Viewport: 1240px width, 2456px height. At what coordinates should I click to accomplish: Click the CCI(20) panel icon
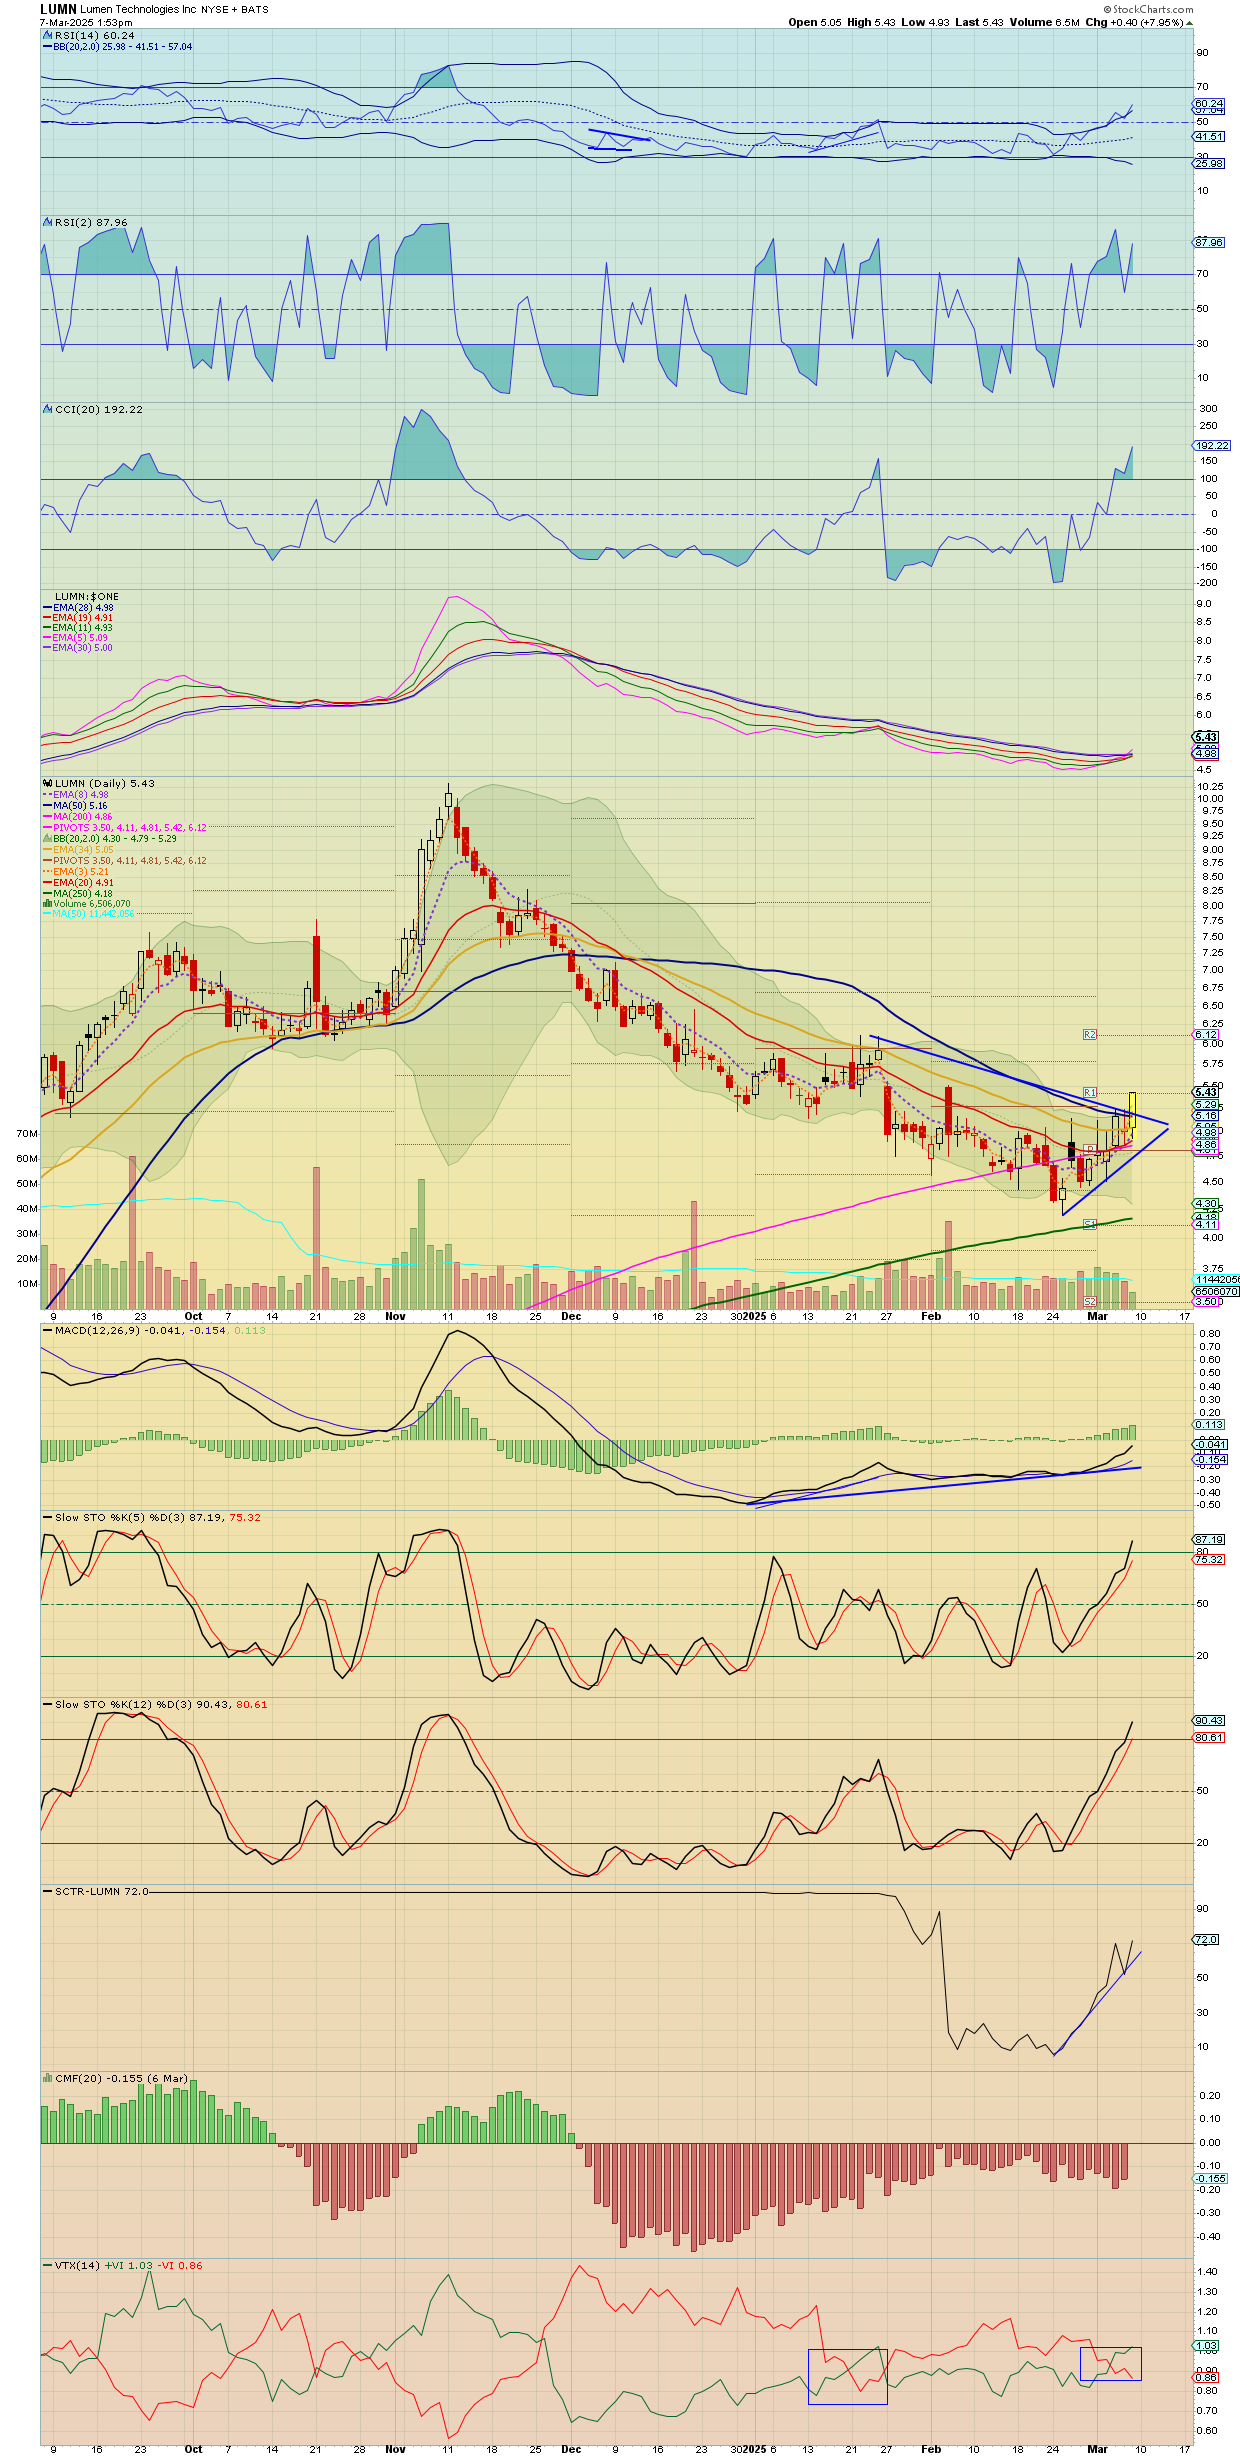[47, 409]
